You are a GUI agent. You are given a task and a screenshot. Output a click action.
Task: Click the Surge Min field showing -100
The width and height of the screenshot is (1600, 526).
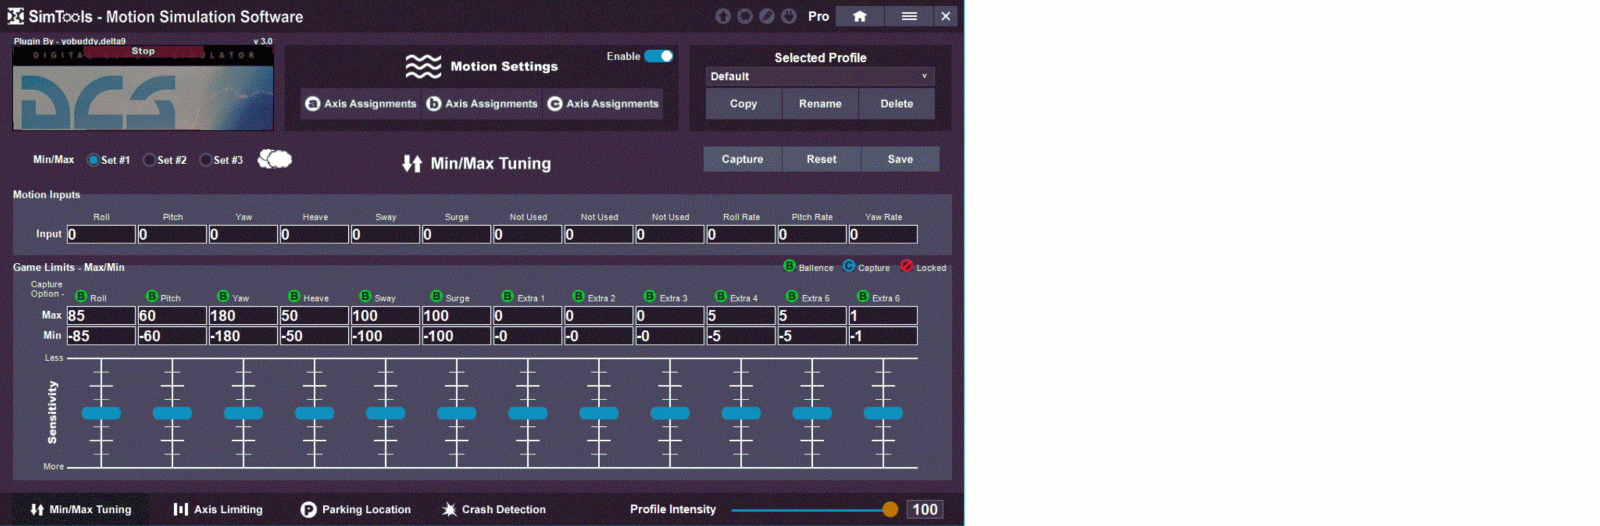tap(456, 336)
